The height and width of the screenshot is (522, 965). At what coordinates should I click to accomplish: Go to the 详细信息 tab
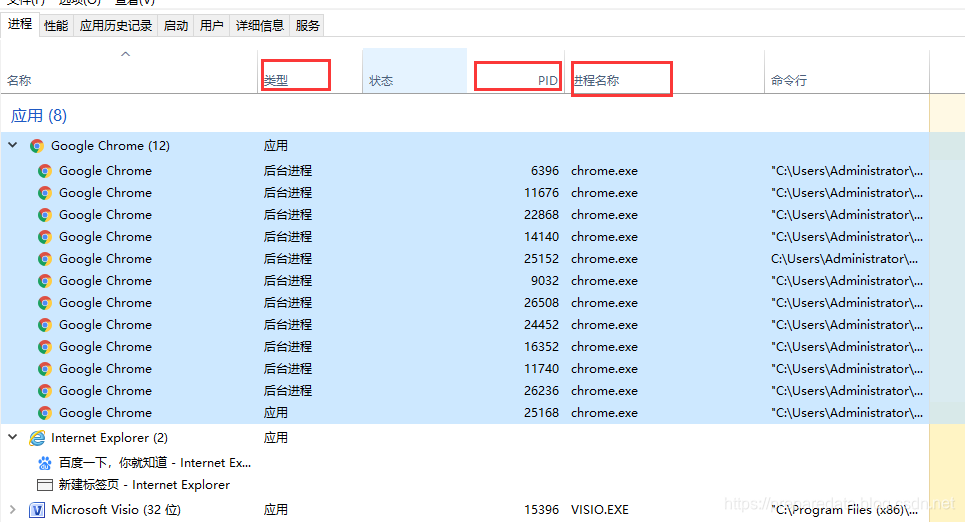(259, 25)
